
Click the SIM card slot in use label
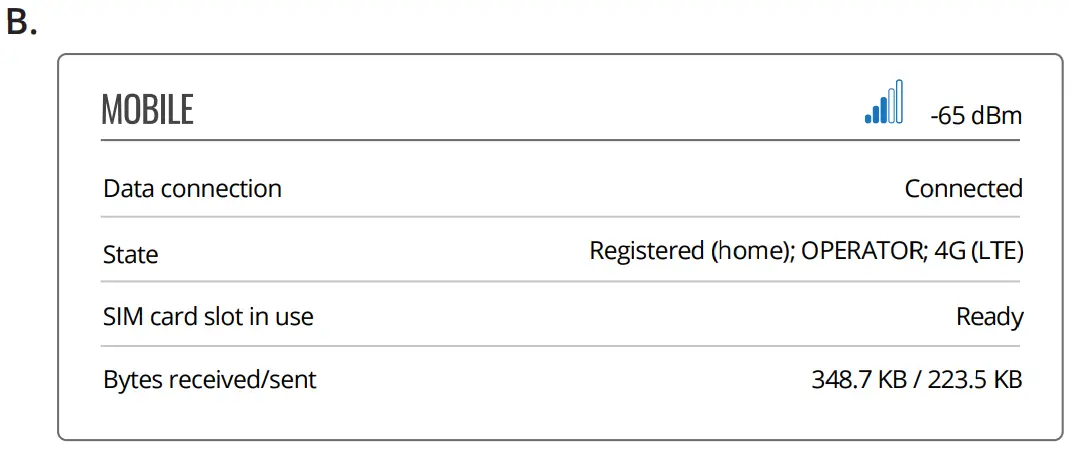208,317
